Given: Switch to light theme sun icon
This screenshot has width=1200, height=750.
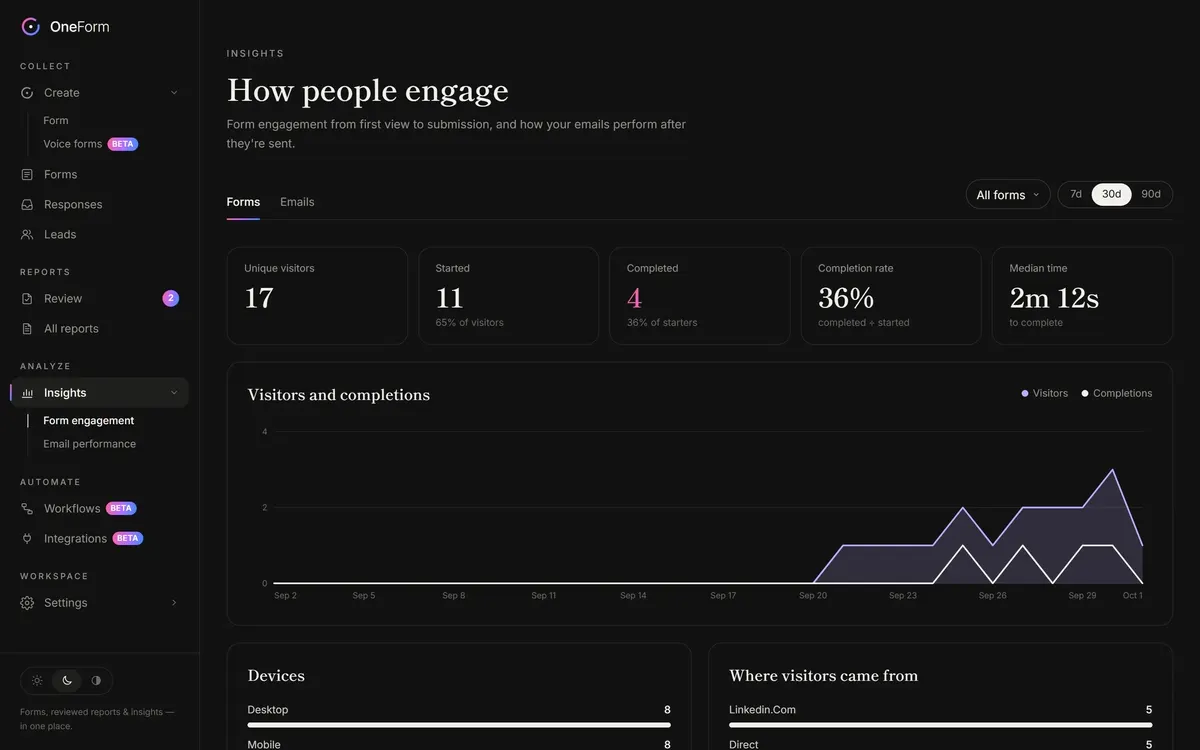Looking at the screenshot, I should coord(37,681).
